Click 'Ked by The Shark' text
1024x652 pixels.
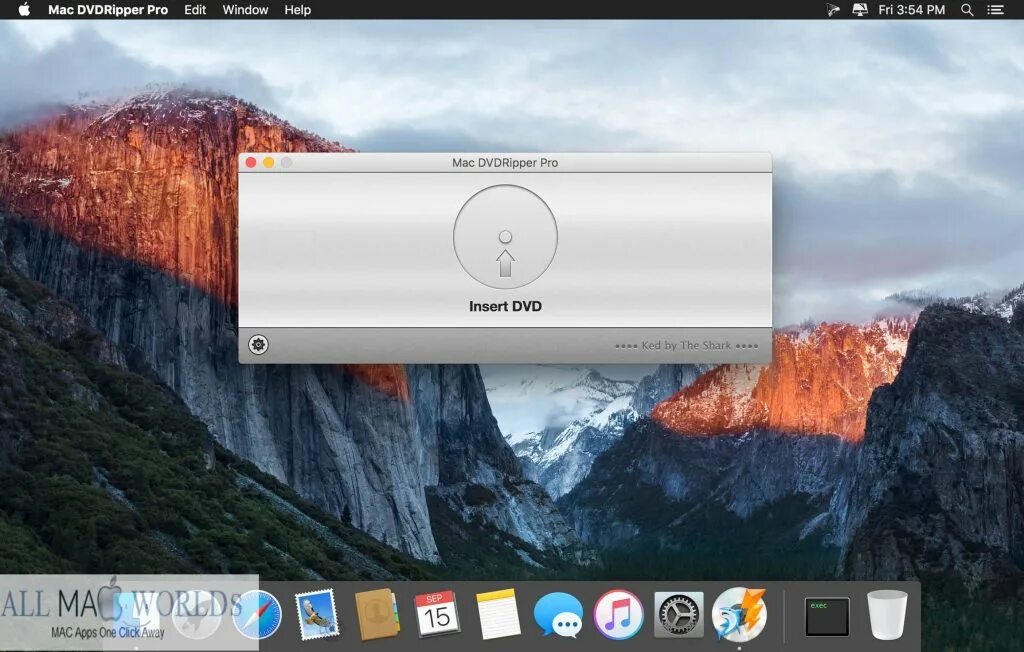[x=686, y=346]
